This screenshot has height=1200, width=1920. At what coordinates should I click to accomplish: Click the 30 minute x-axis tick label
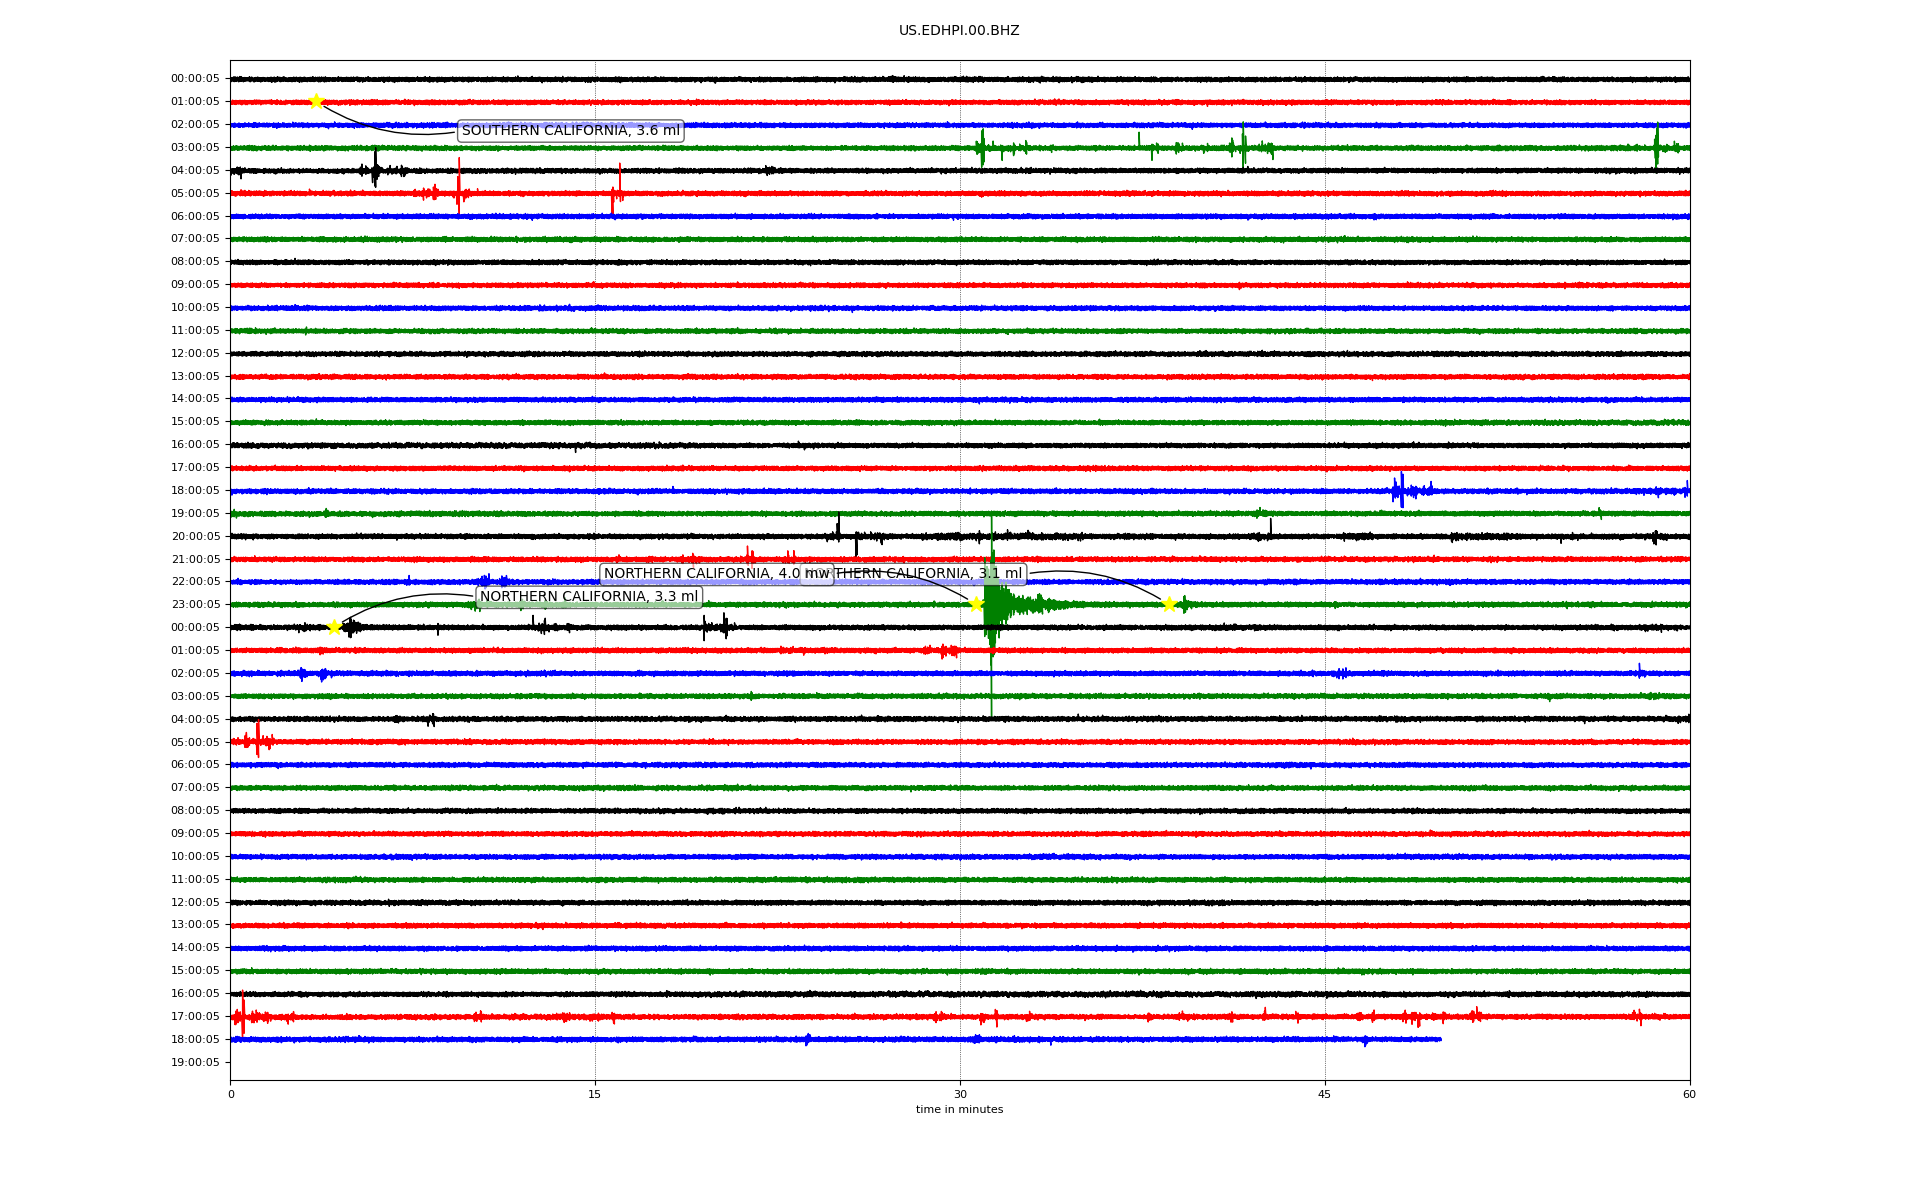coord(960,1094)
